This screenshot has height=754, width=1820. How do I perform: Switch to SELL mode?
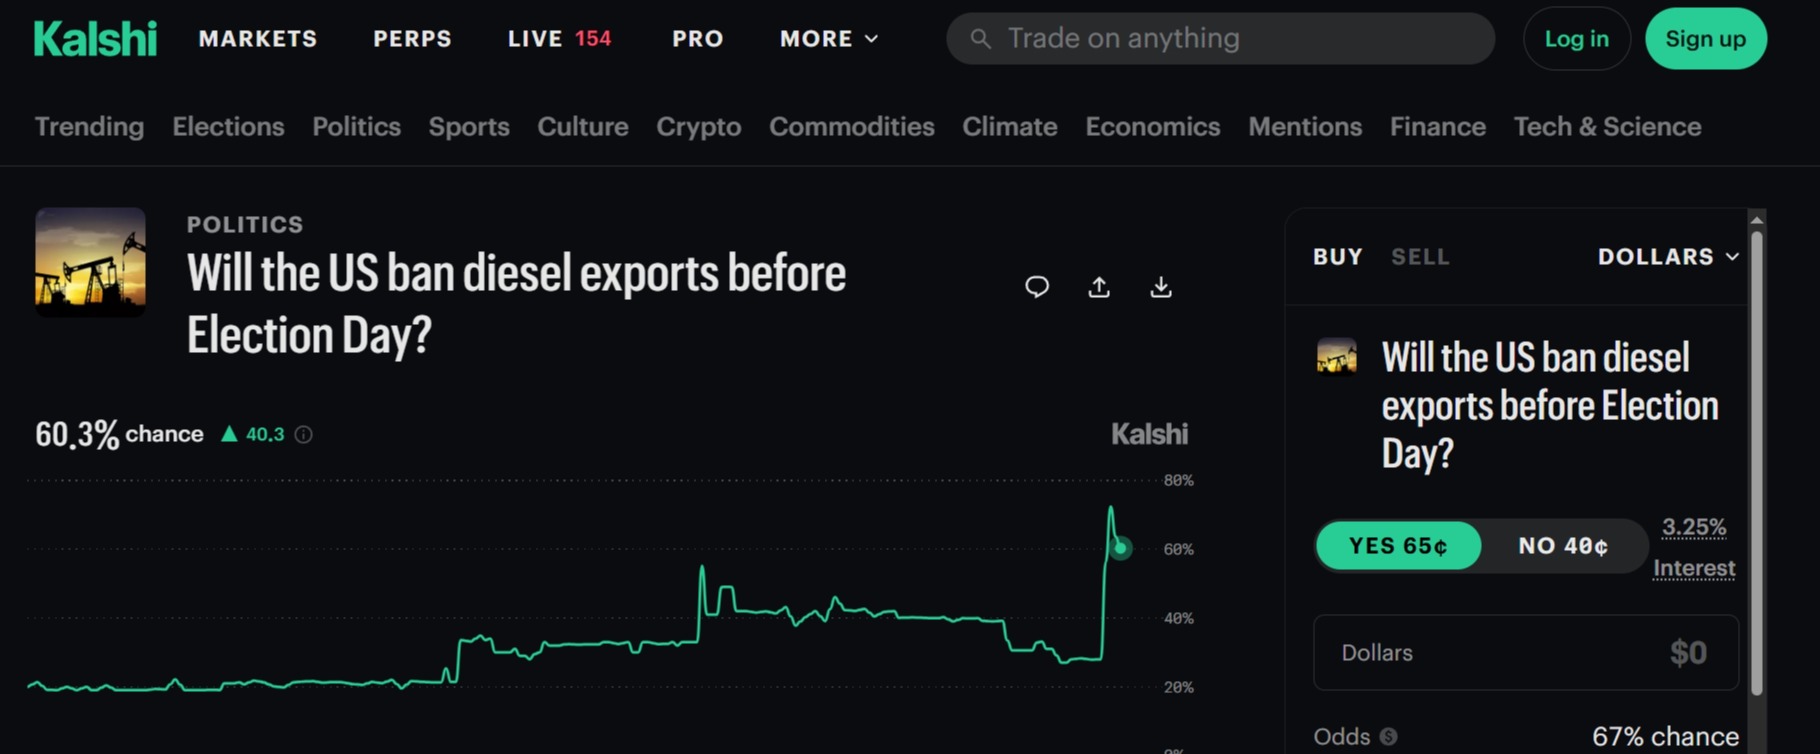tap(1420, 257)
